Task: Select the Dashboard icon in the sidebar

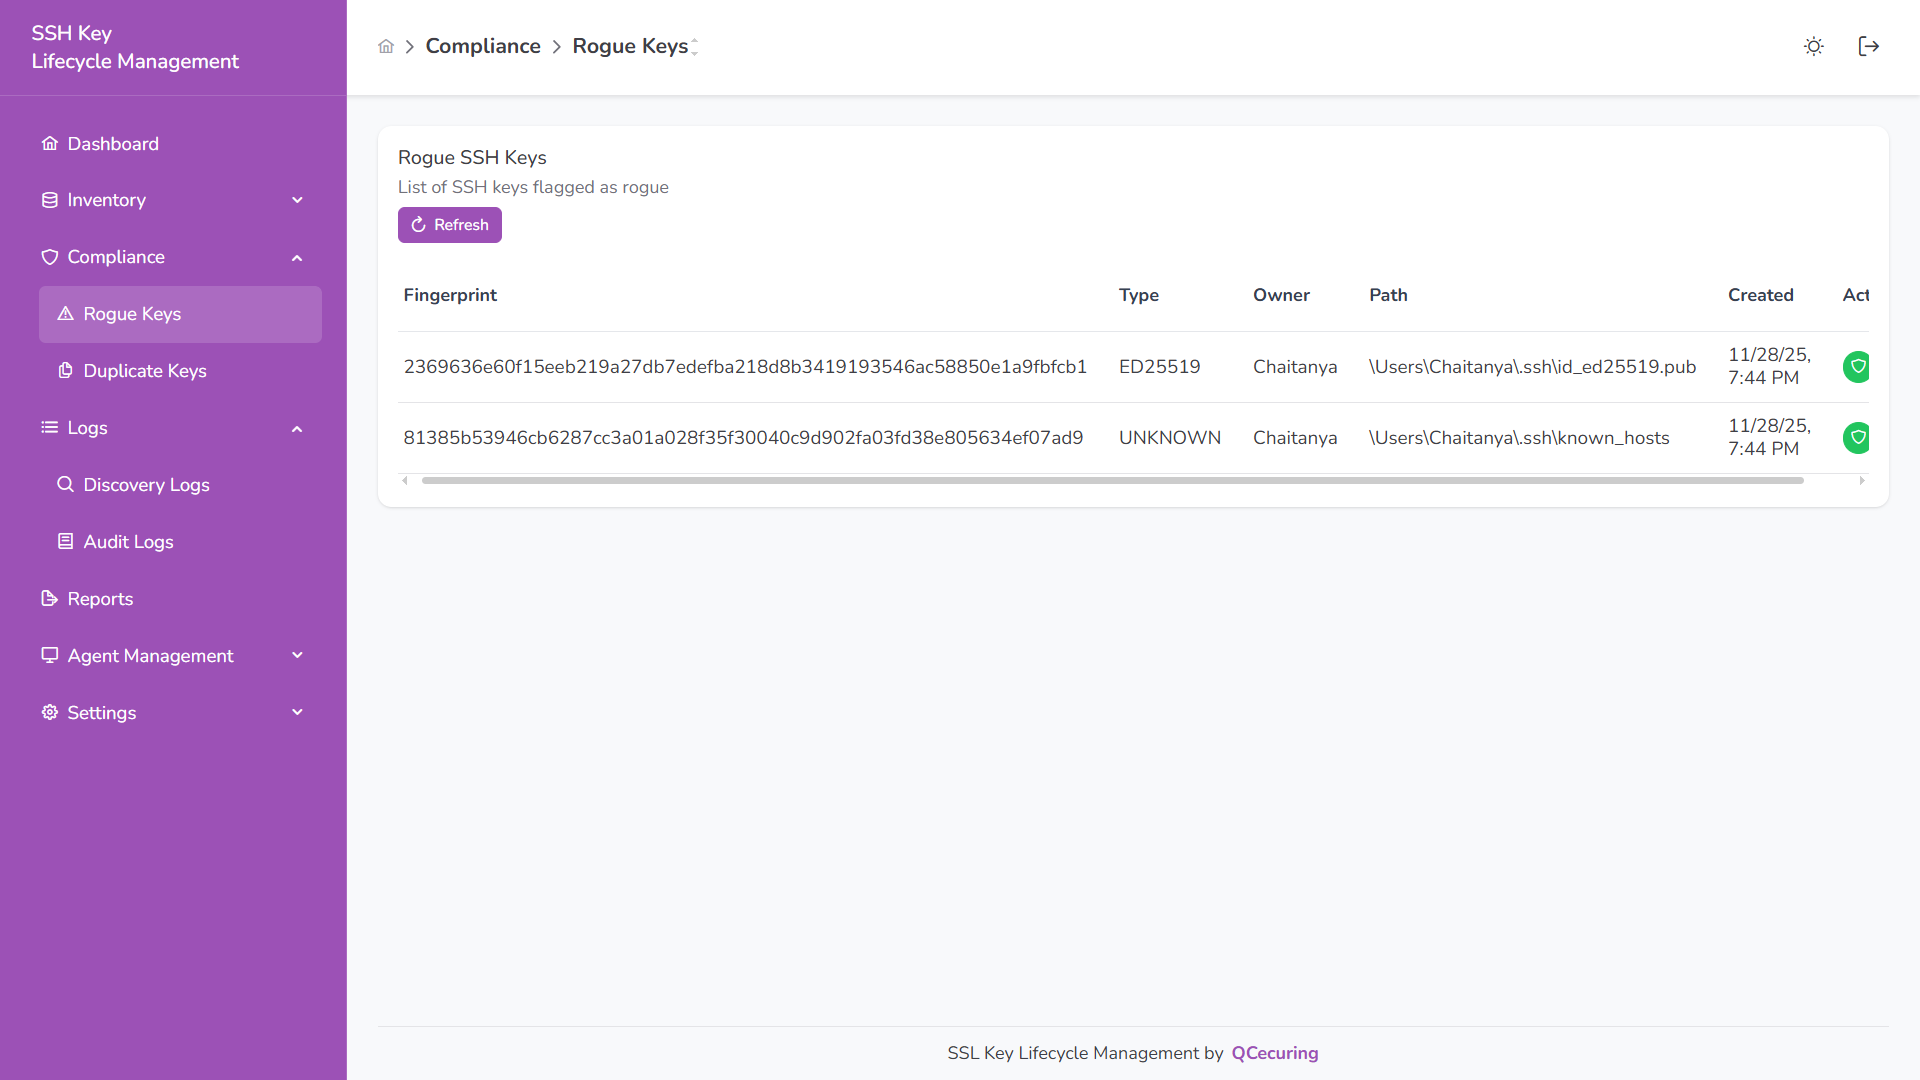Action: [49, 143]
